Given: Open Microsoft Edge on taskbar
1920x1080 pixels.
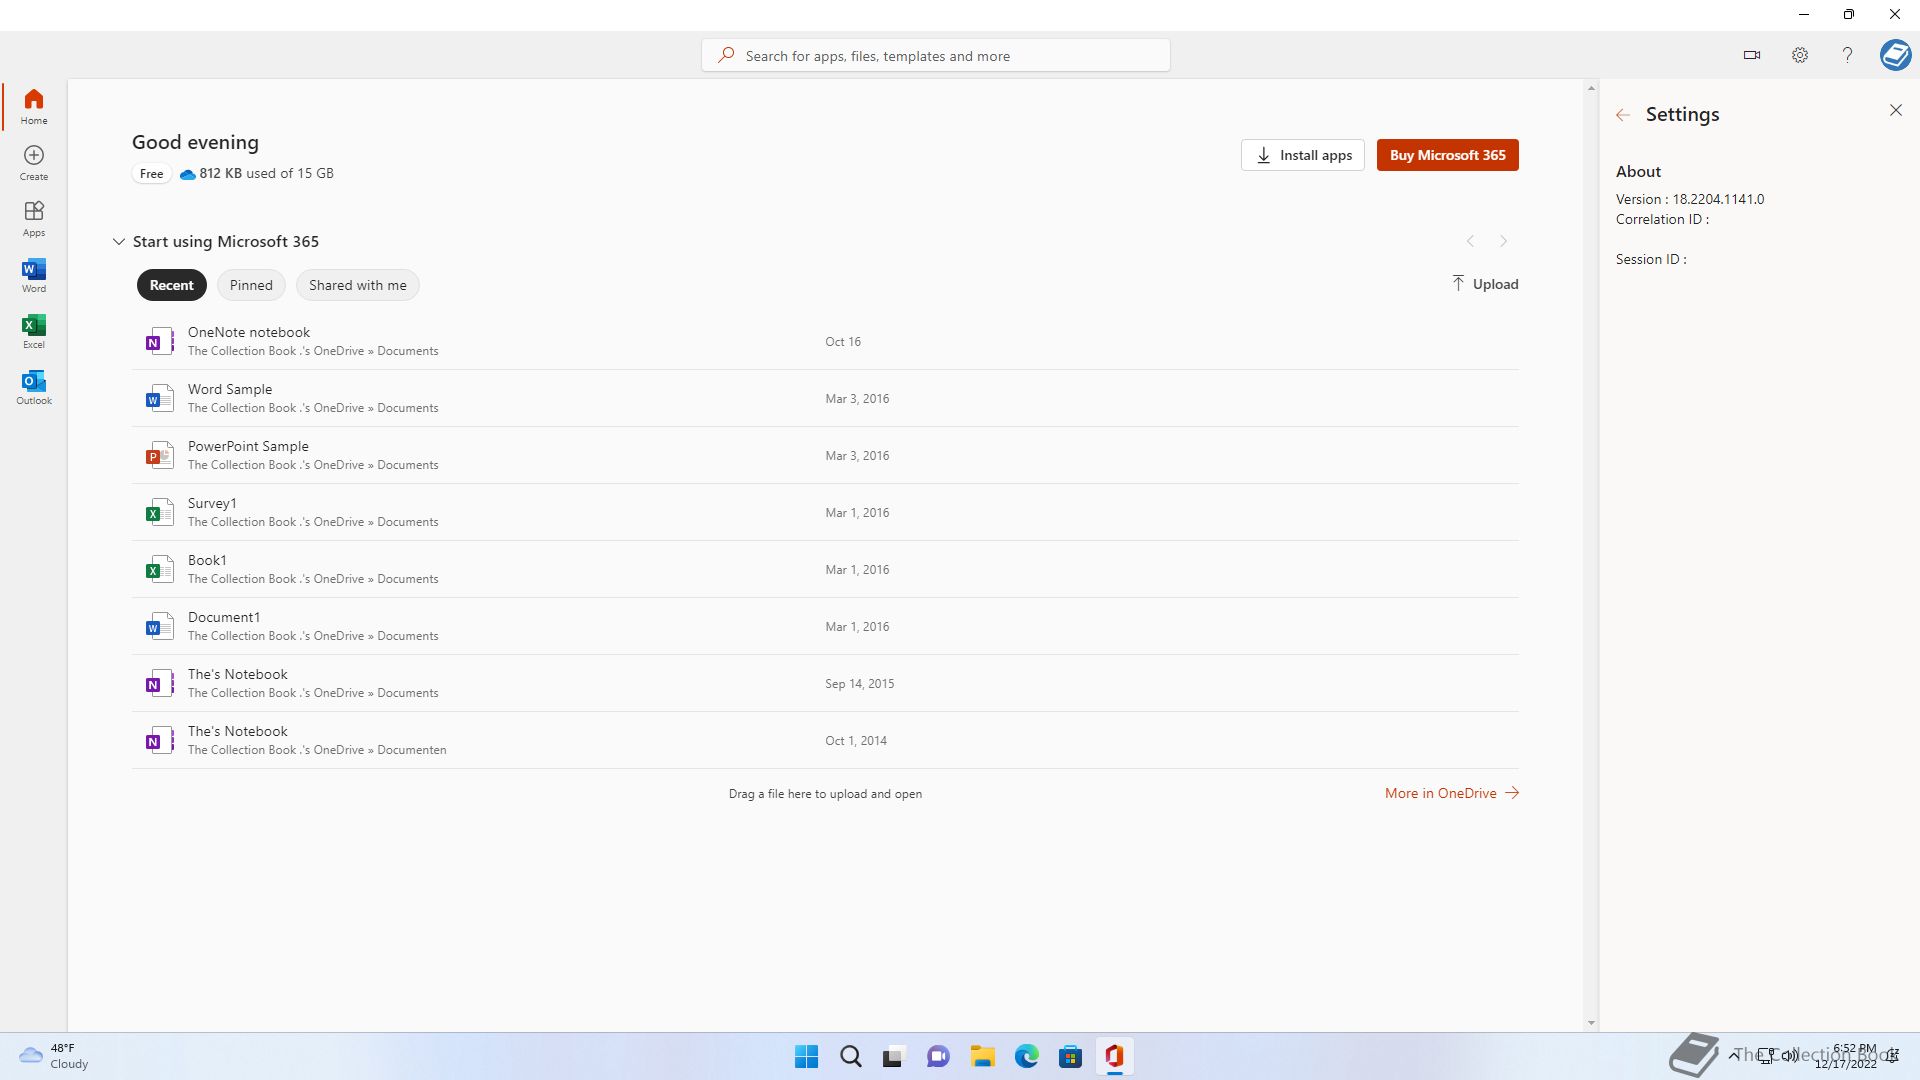Looking at the screenshot, I should [1026, 1056].
